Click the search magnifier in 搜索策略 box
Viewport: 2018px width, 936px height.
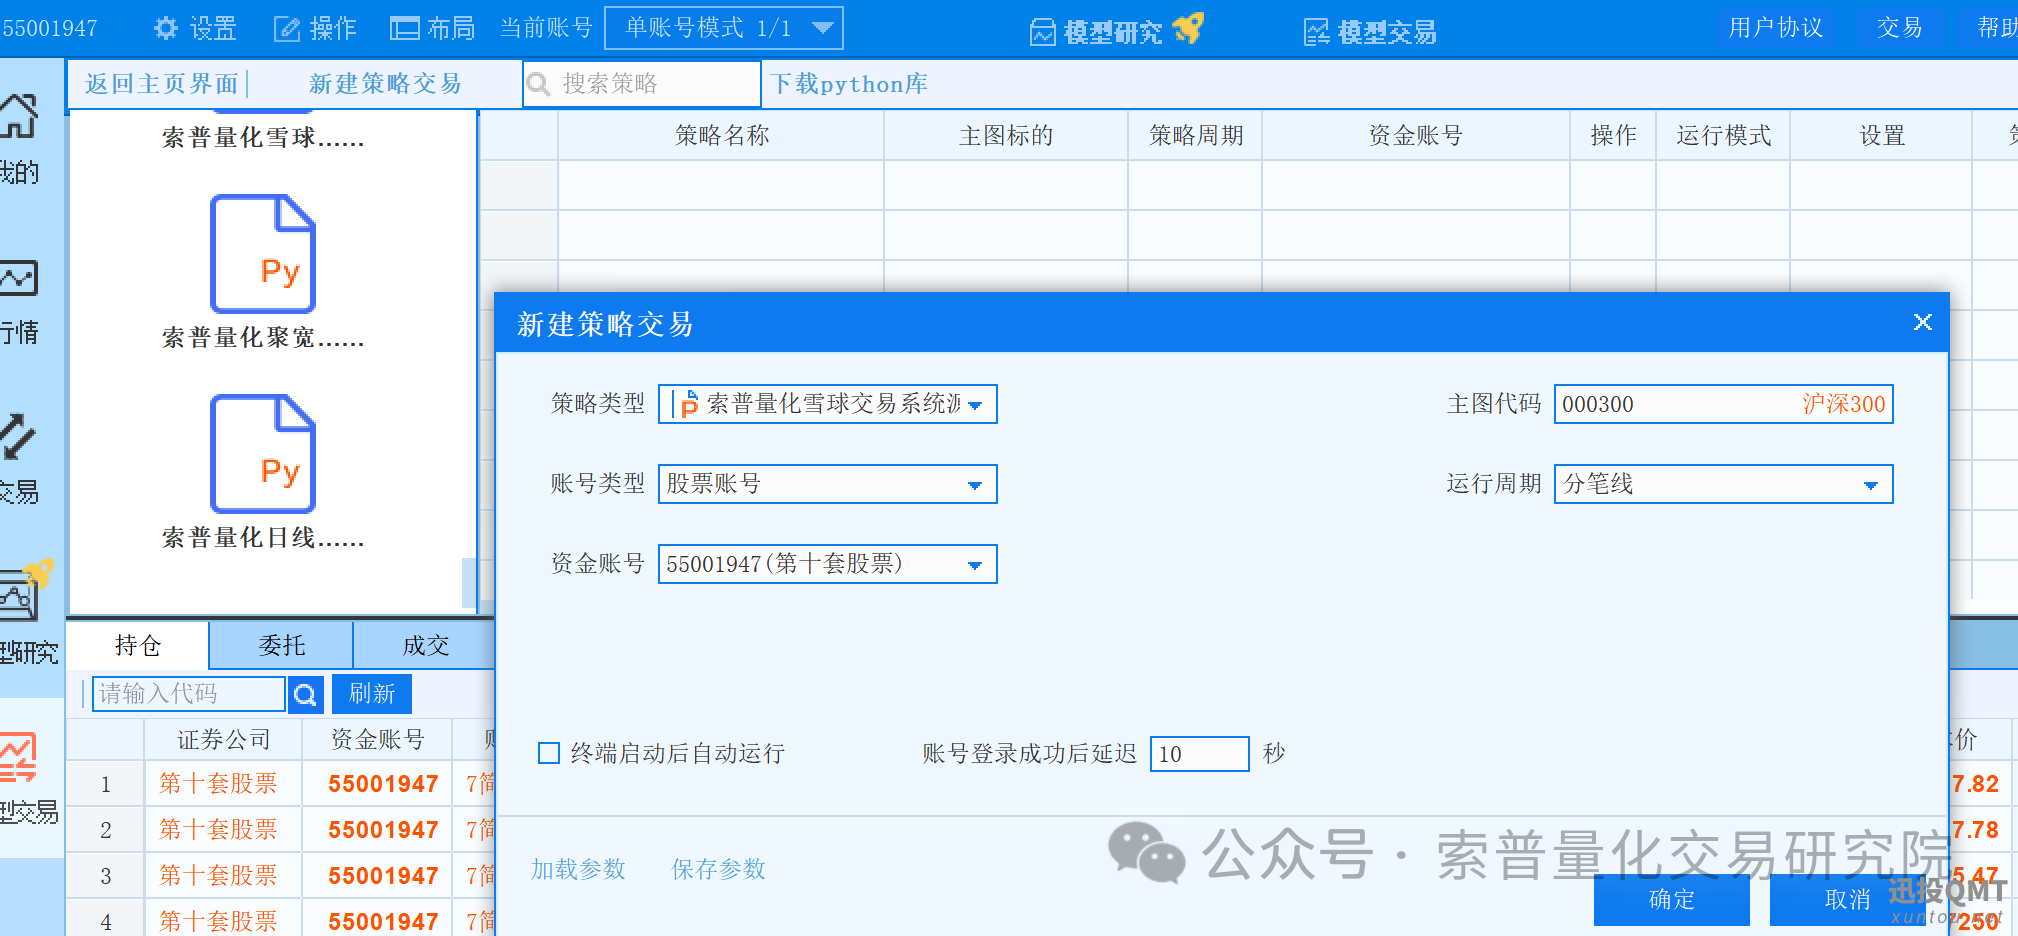[x=539, y=84]
